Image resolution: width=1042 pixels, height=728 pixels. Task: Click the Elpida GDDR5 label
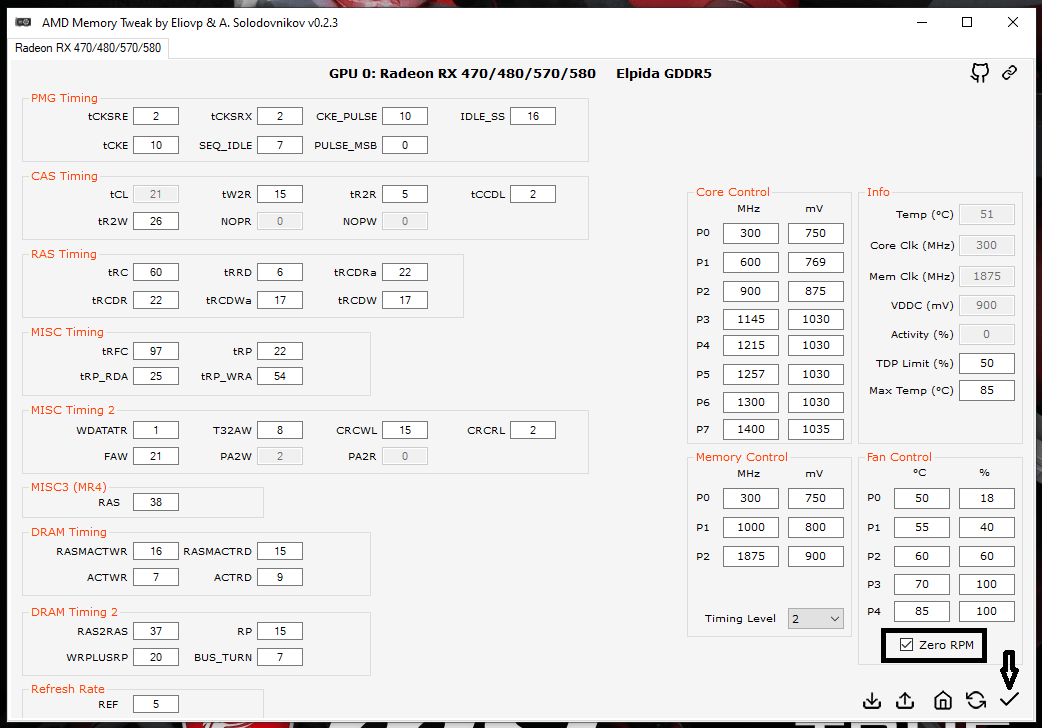click(663, 73)
